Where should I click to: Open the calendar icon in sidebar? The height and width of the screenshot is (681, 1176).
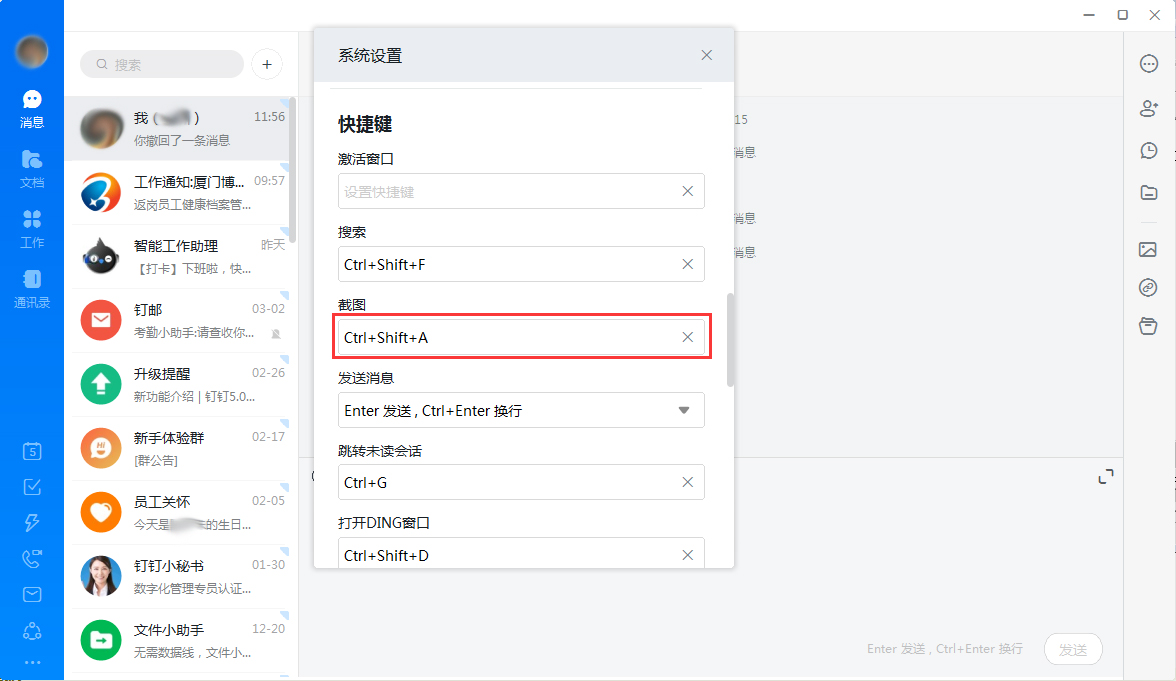point(32,451)
